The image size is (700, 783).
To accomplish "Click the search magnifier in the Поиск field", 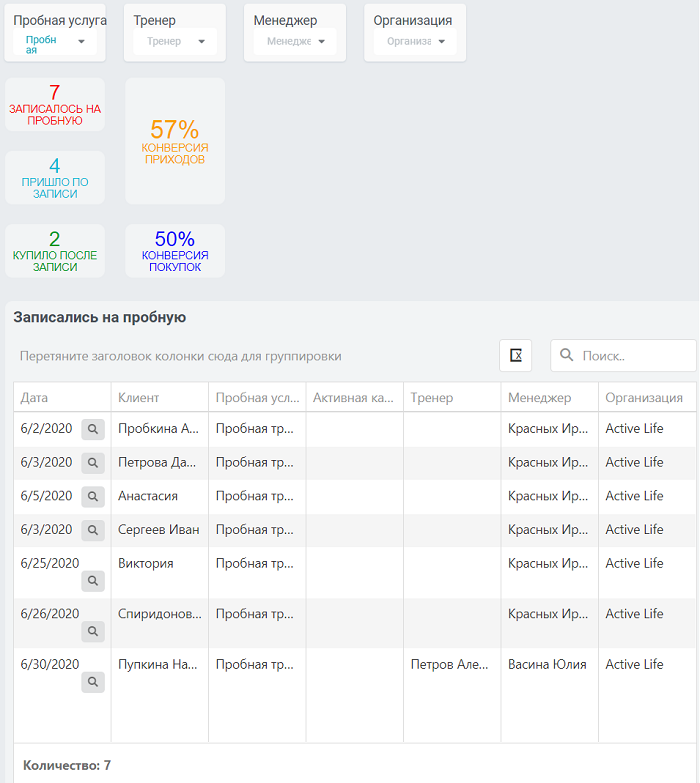I will pyautogui.click(x=566, y=355).
